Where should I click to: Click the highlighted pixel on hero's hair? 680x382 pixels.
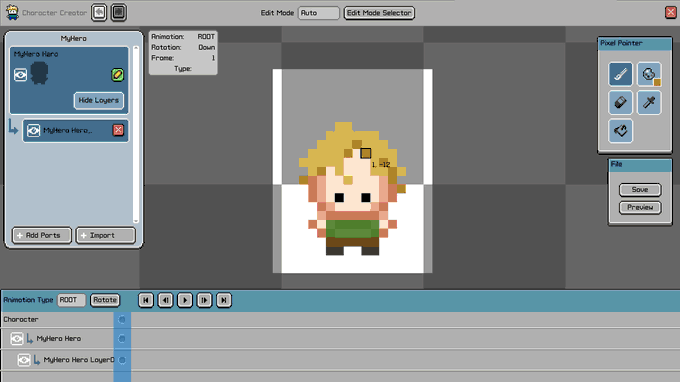pos(366,153)
